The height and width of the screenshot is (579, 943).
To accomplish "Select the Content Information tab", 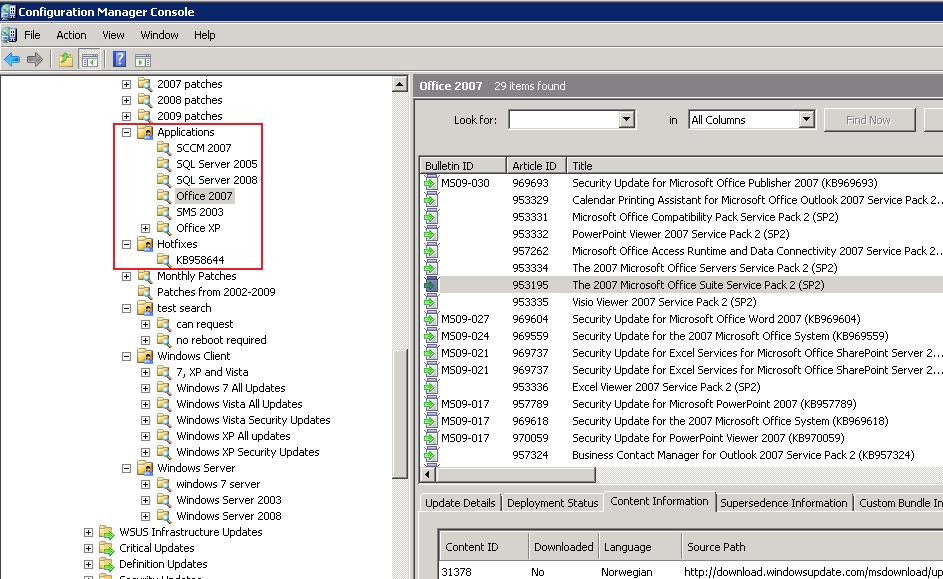I will [x=659, y=501].
